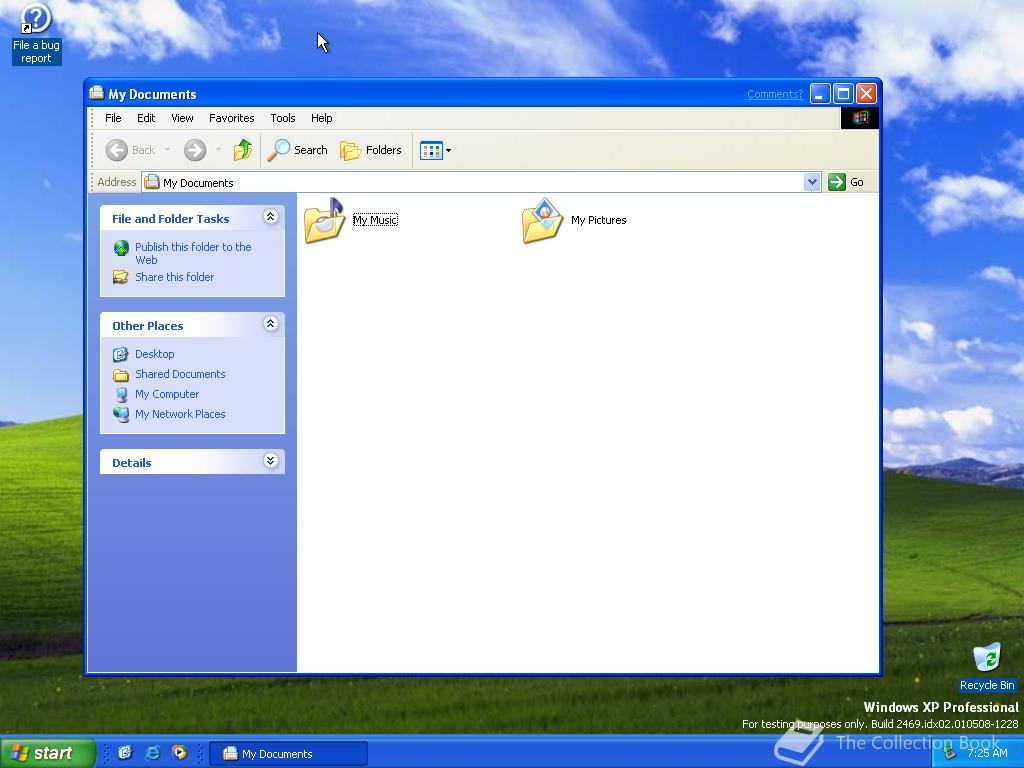
Task: Click the My Pictures label
Action: point(598,220)
